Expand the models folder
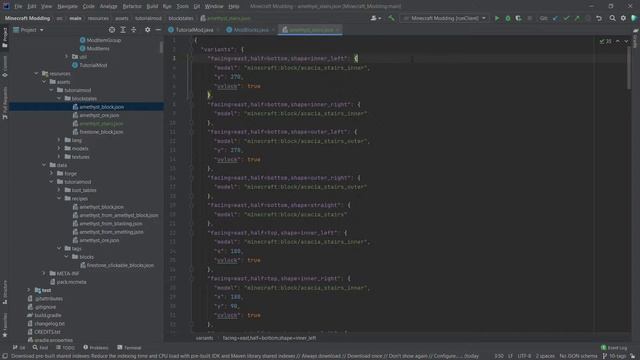 click(59, 148)
